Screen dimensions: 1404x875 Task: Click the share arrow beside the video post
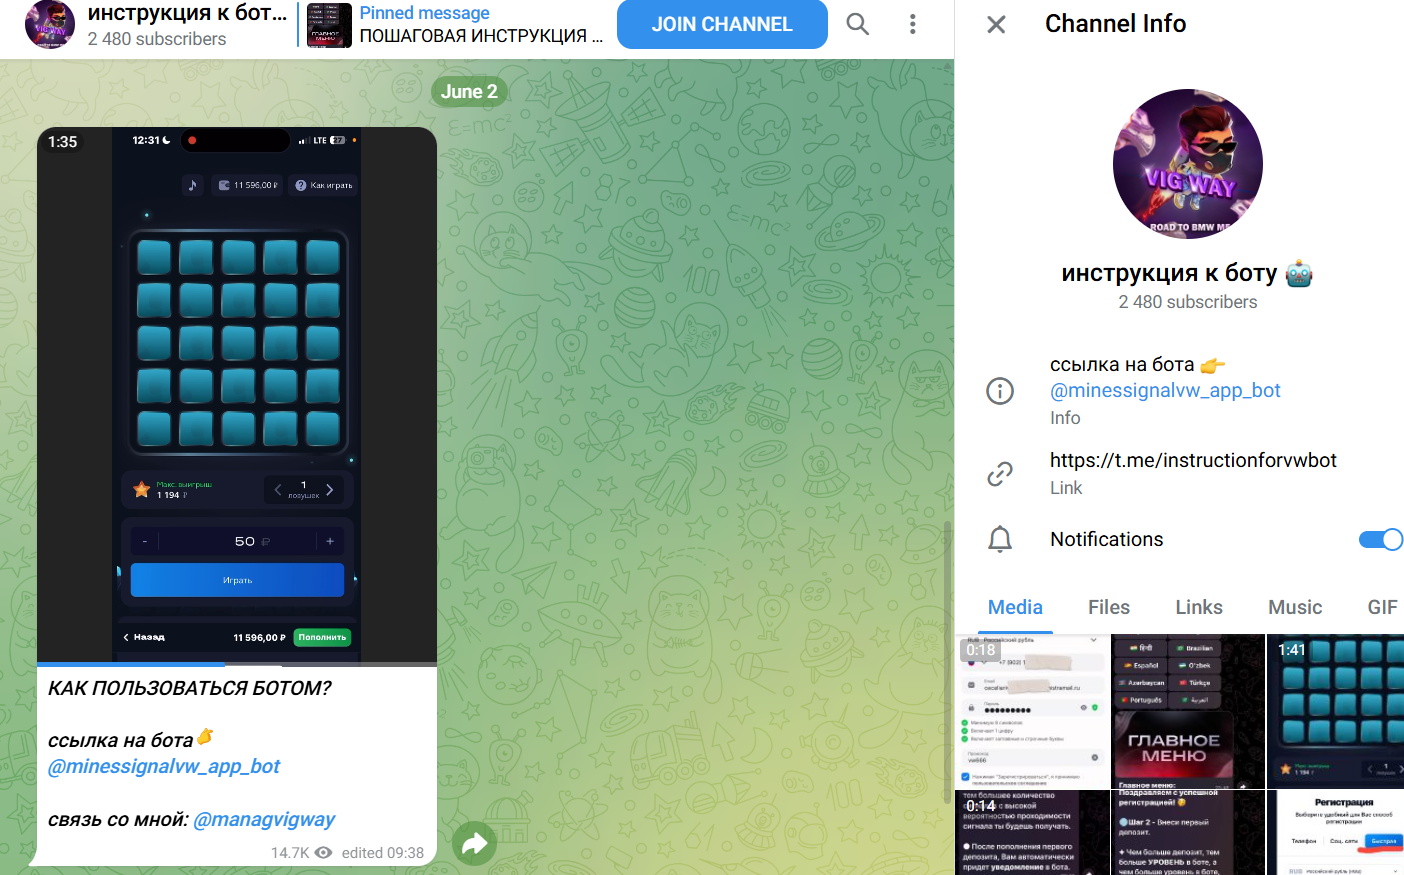point(475,844)
